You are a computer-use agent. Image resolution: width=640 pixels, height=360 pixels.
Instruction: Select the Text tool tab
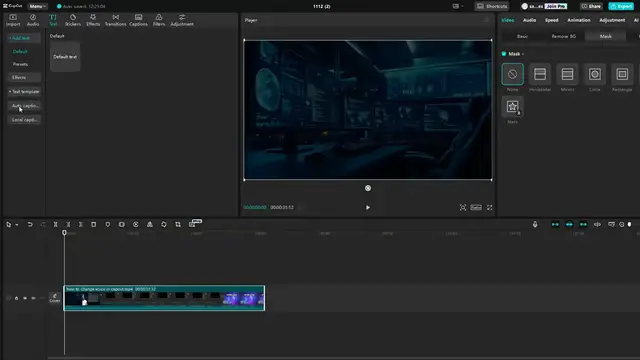pyautogui.click(x=53, y=20)
